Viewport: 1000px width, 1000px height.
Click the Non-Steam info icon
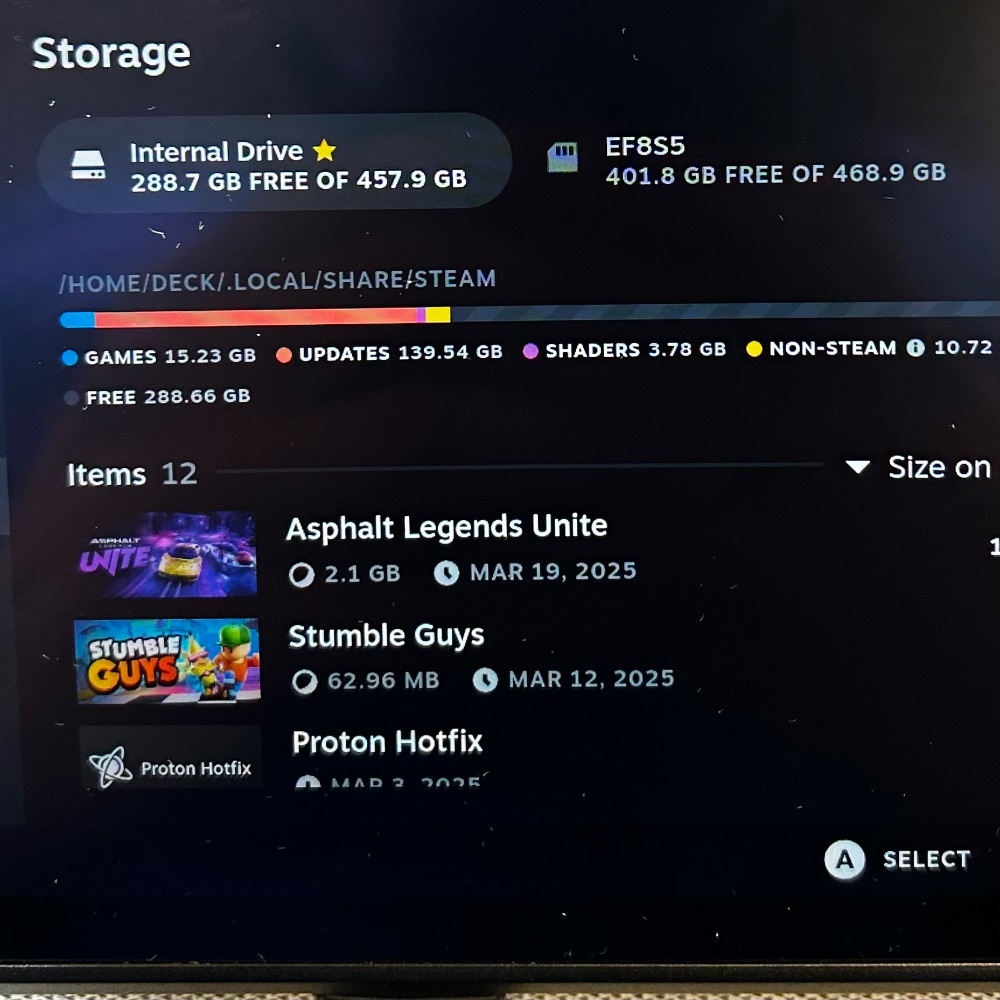pyautogui.click(x=915, y=348)
